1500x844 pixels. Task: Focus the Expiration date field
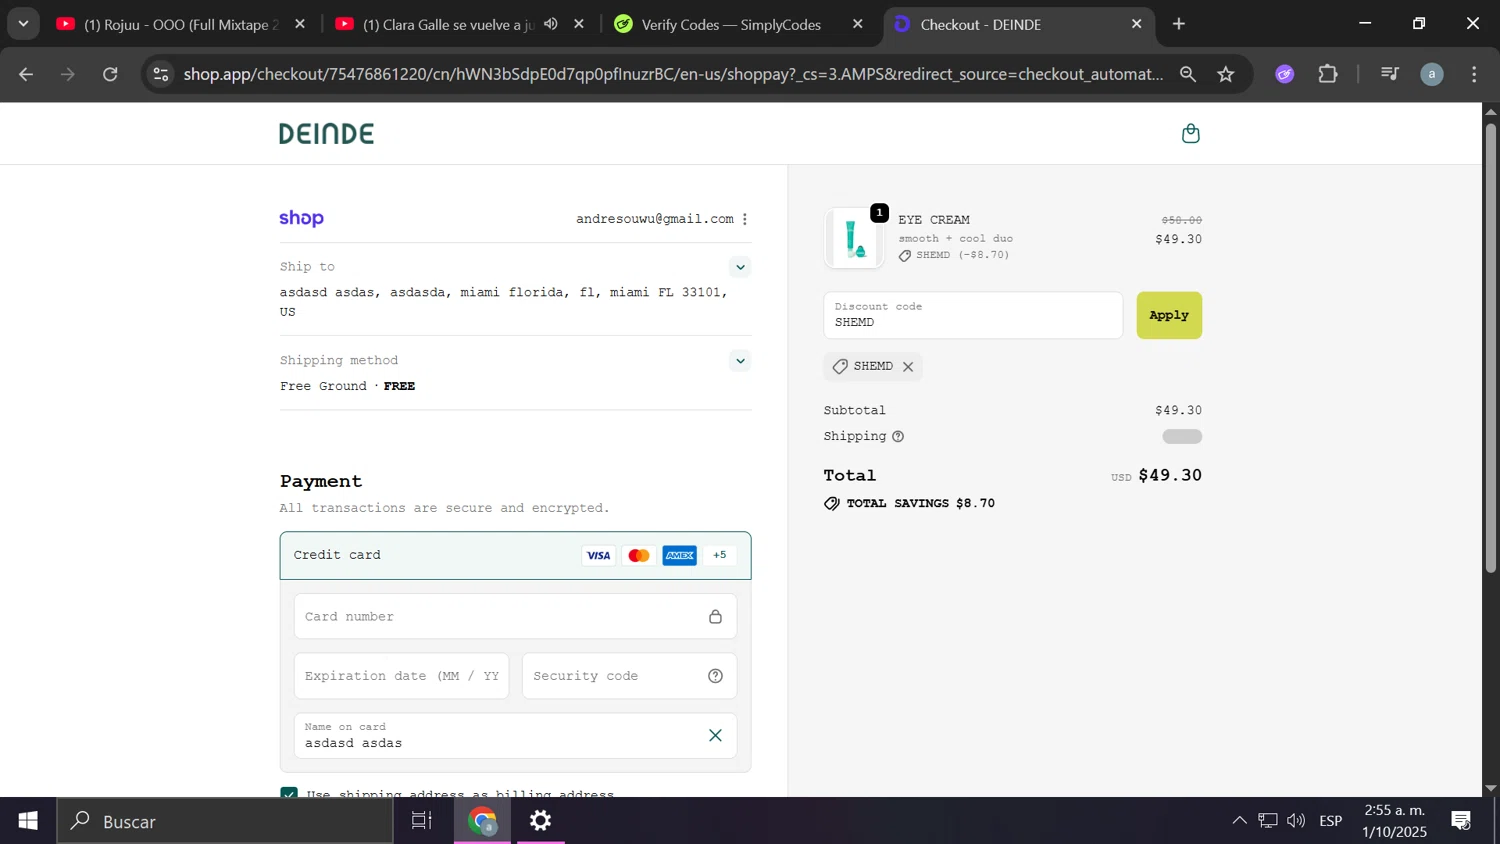click(401, 676)
